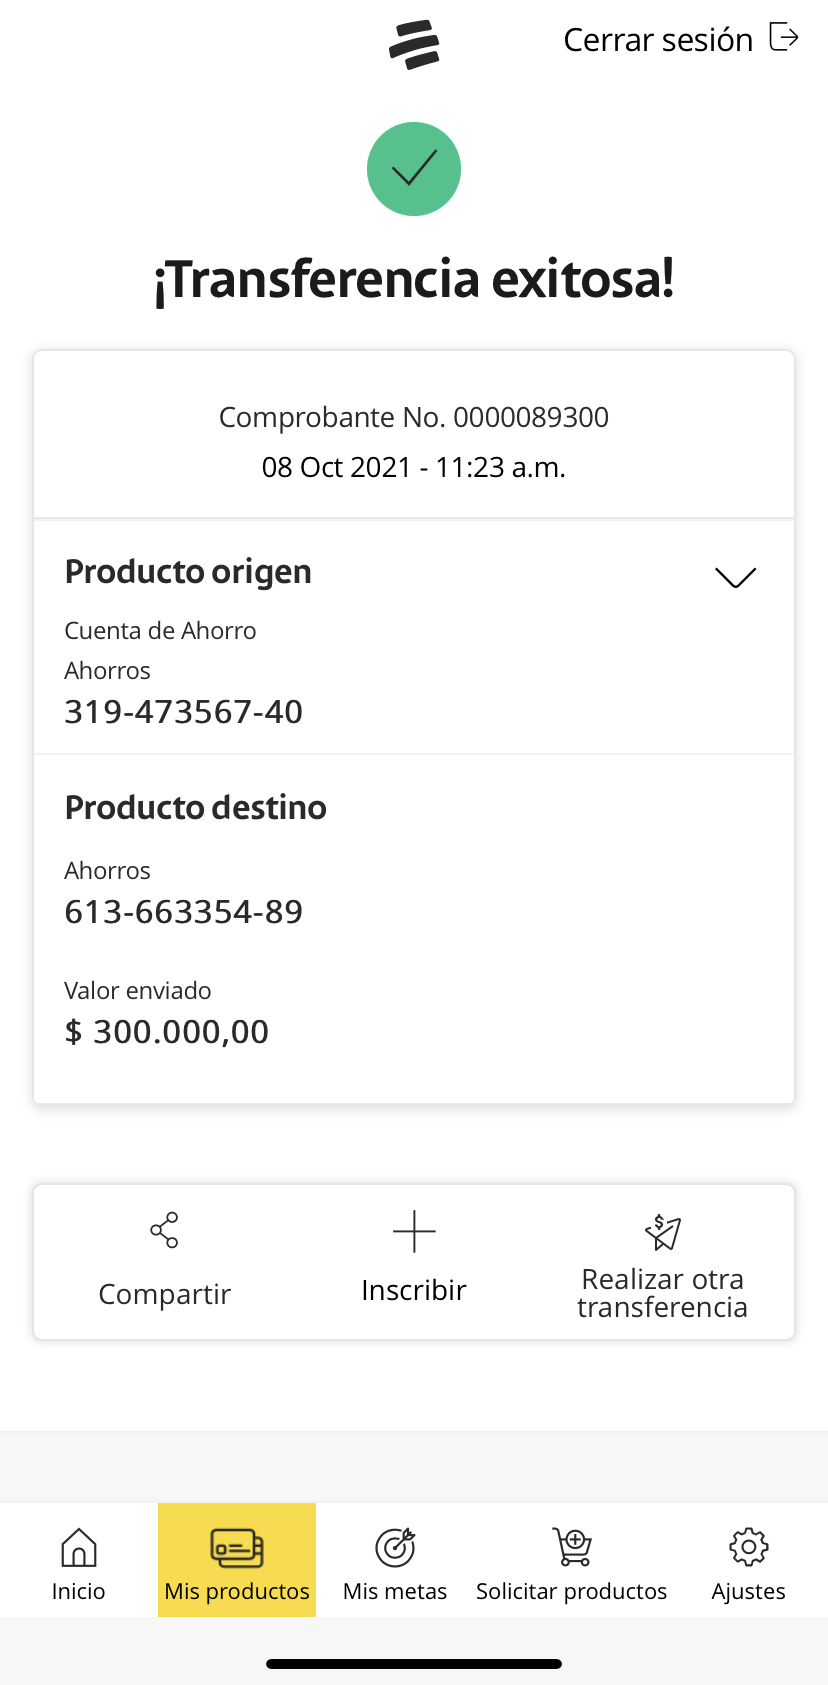Expand the Producto origen chevron
This screenshot has width=828, height=1685.
(735, 577)
